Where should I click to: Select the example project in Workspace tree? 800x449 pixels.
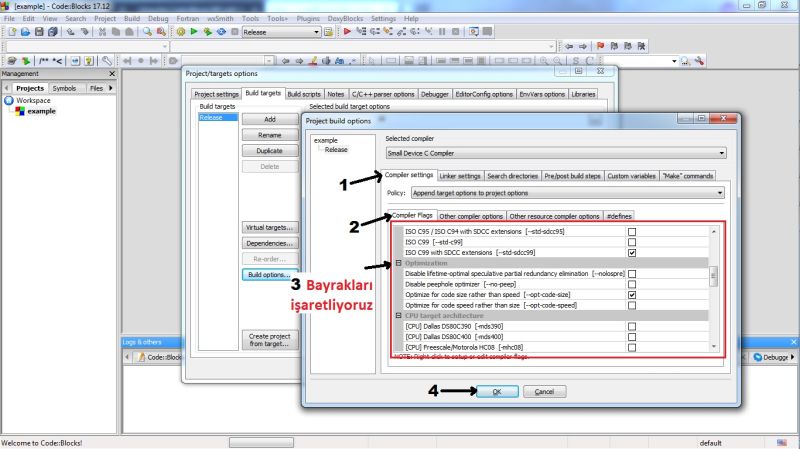[41, 111]
